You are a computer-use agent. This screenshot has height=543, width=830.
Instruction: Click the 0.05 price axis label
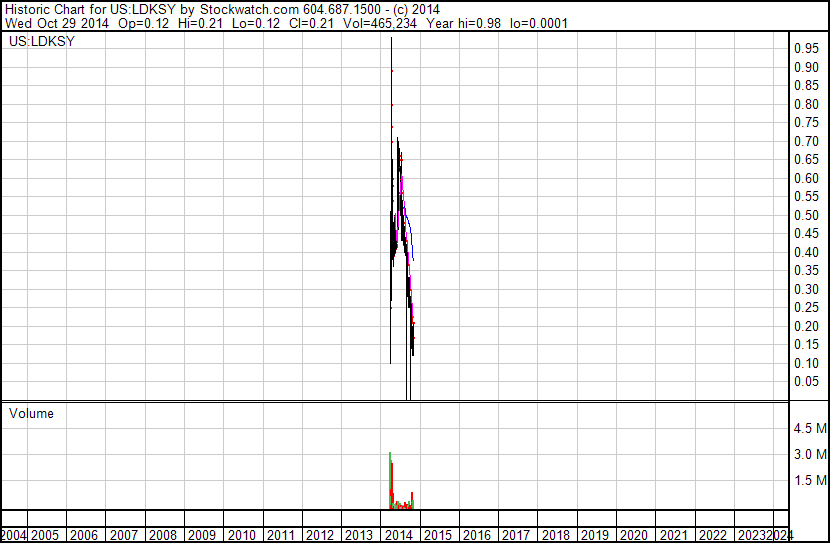(x=806, y=382)
